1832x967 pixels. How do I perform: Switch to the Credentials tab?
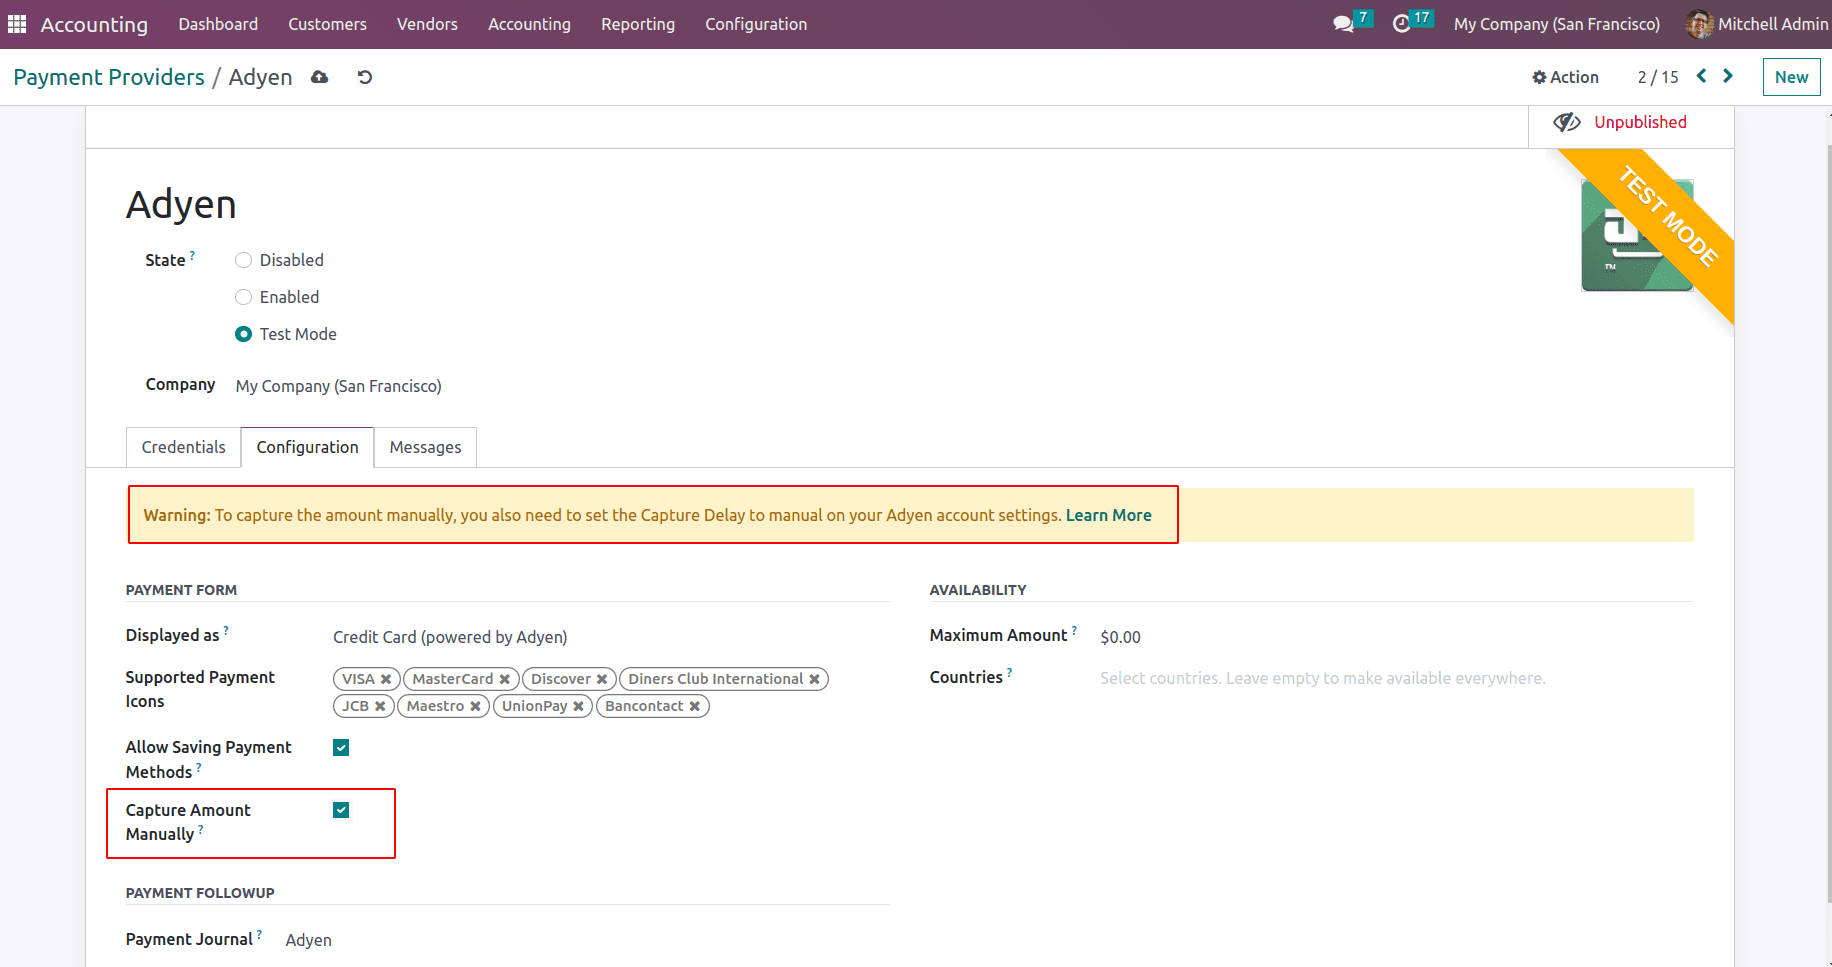(183, 447)
